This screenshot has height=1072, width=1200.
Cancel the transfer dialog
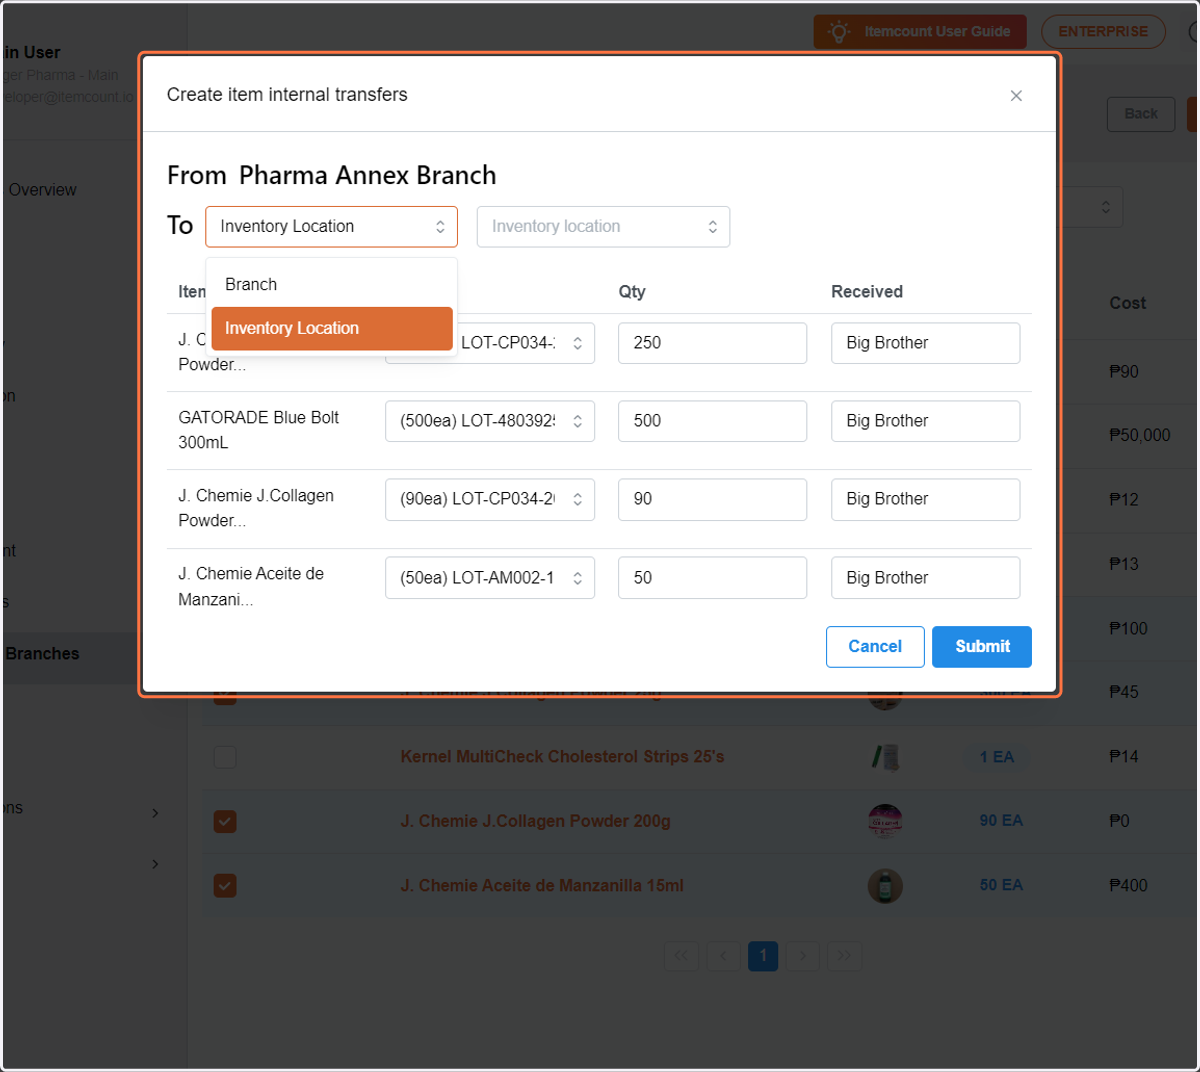click(875, 647)
